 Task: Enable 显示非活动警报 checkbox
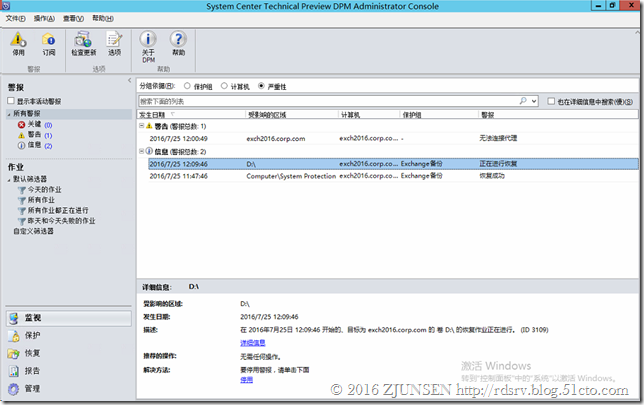coord(11,101)
